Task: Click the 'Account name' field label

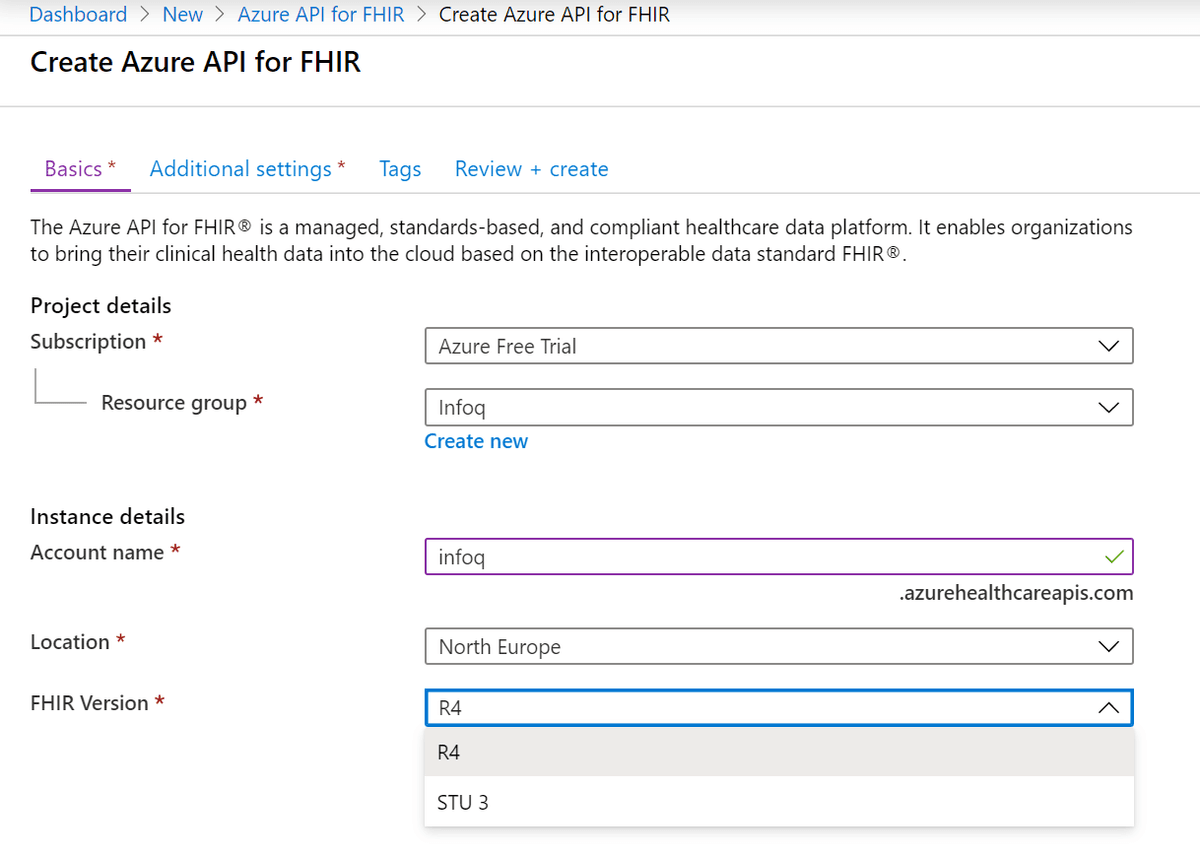Action: 97,552
